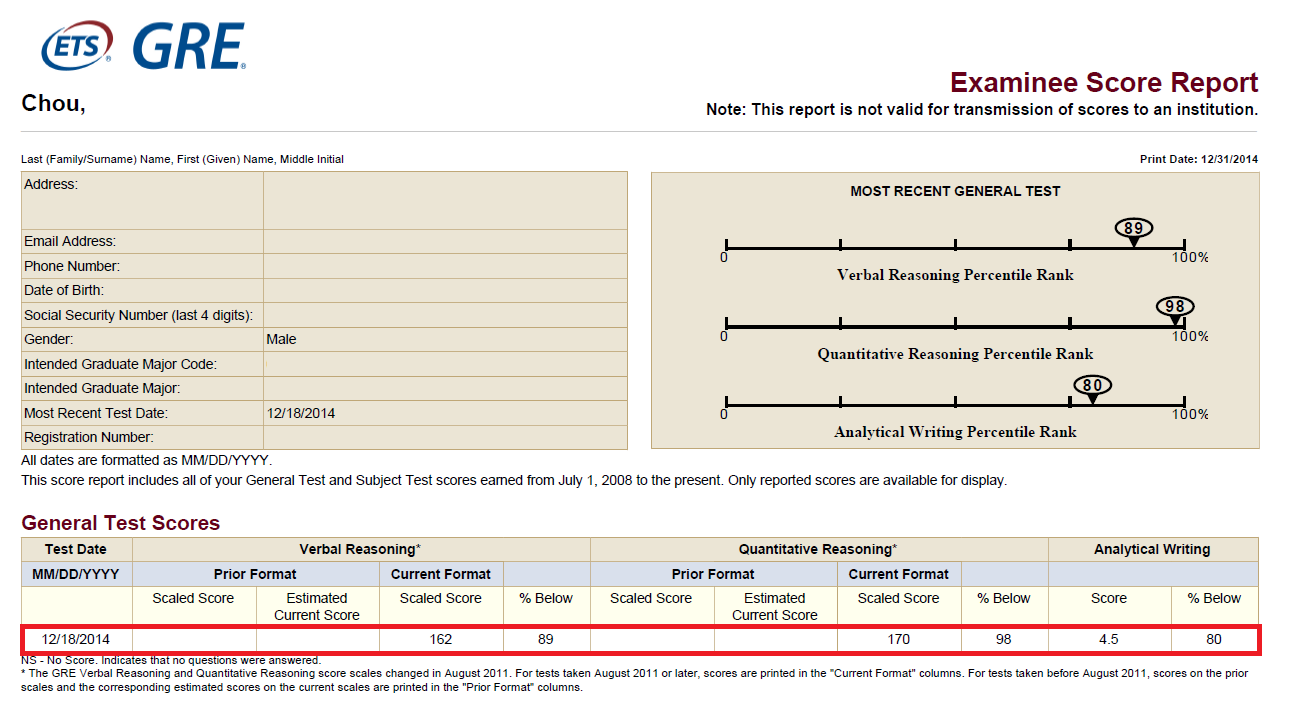Screen dimensions: 1289x711
Task: Click the "Gender:" label
Action: [48, 339]
